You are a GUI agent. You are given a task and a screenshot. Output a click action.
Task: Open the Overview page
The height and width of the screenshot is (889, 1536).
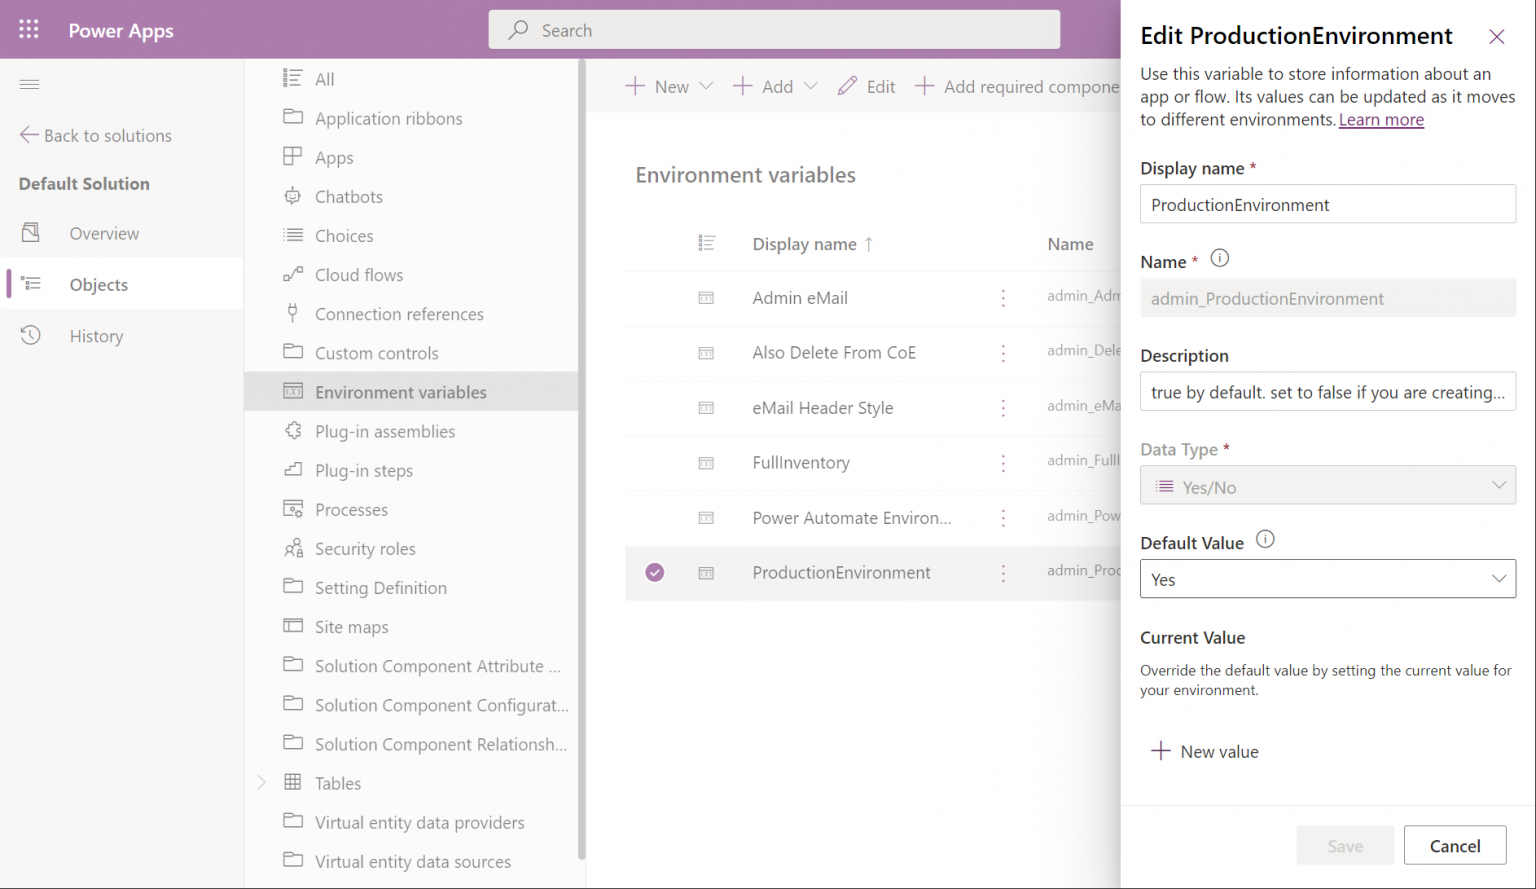(104, 233)
